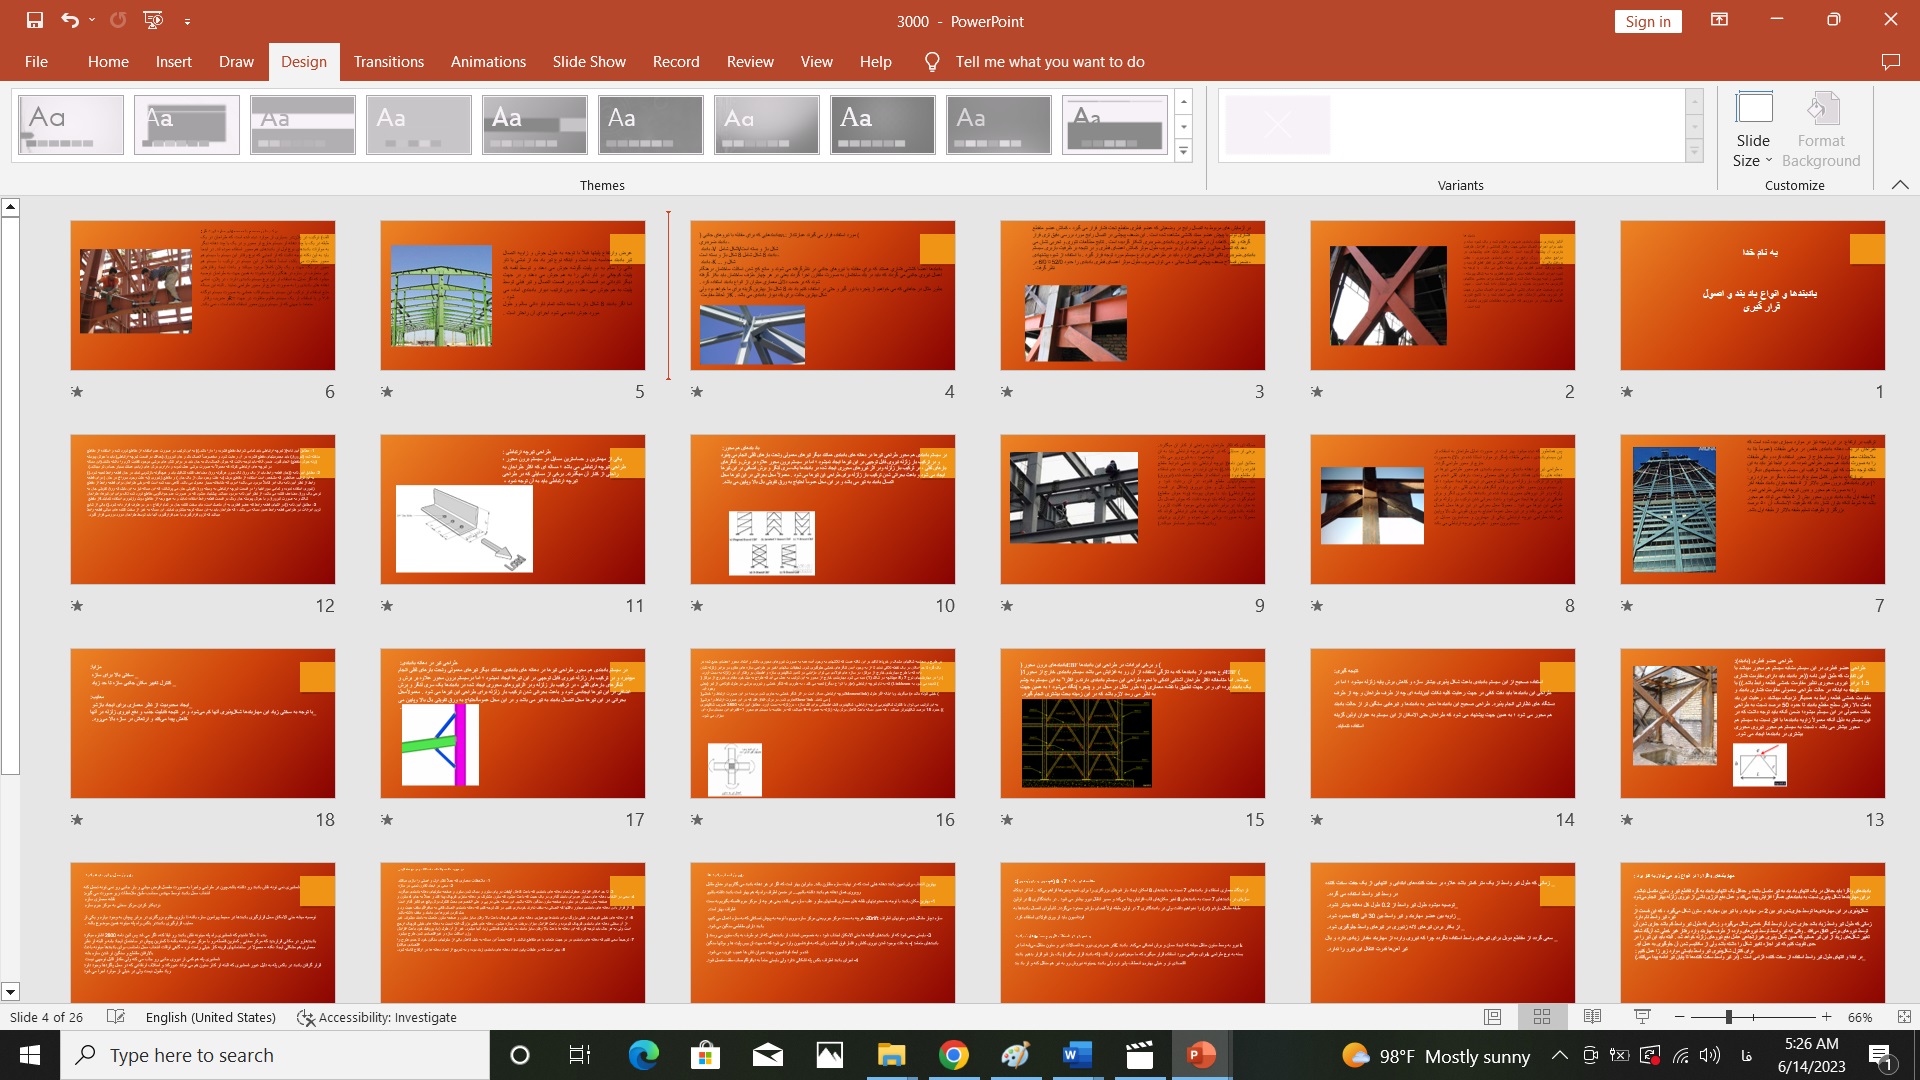Click the Accessibility Investigate icon
1920x1080 pixels.
(306, 1017)
